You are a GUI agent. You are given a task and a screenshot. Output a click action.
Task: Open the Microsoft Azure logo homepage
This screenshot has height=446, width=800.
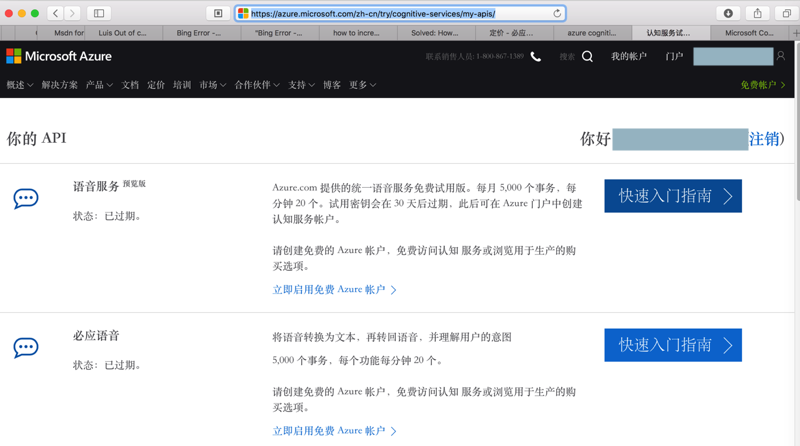click(59, 56)
